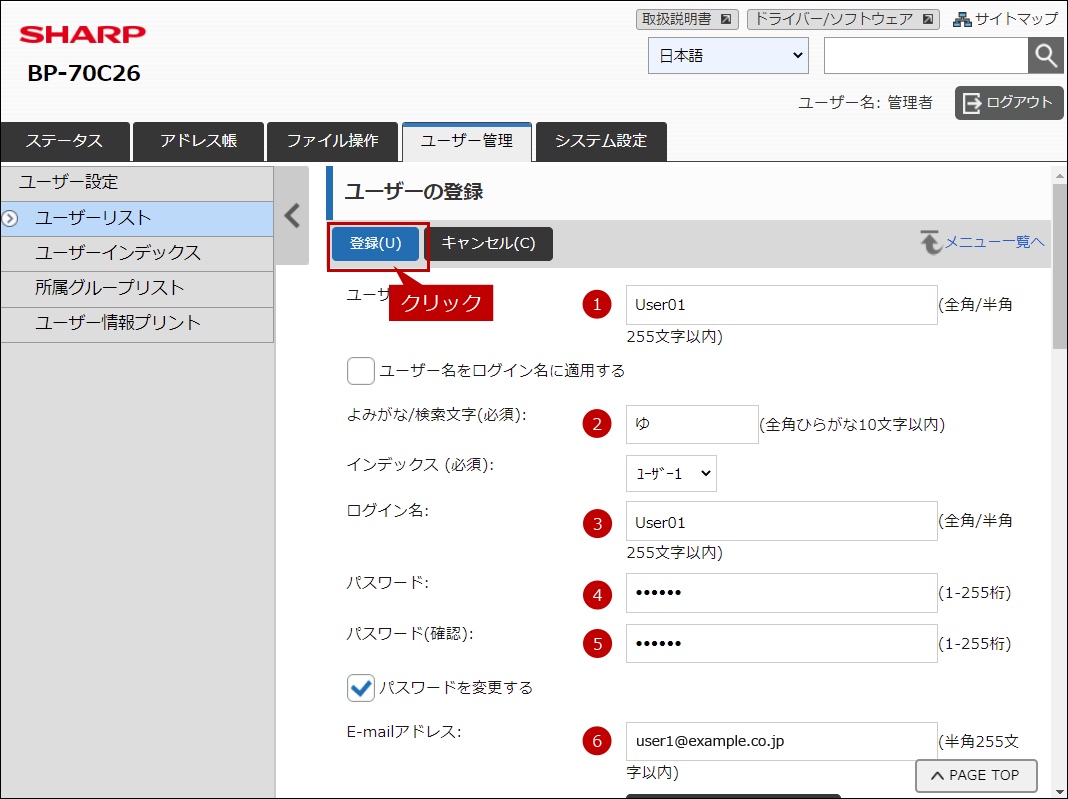Click the SHARP logo
Screen dimensions: 1068x799
[x=82, y=34]
